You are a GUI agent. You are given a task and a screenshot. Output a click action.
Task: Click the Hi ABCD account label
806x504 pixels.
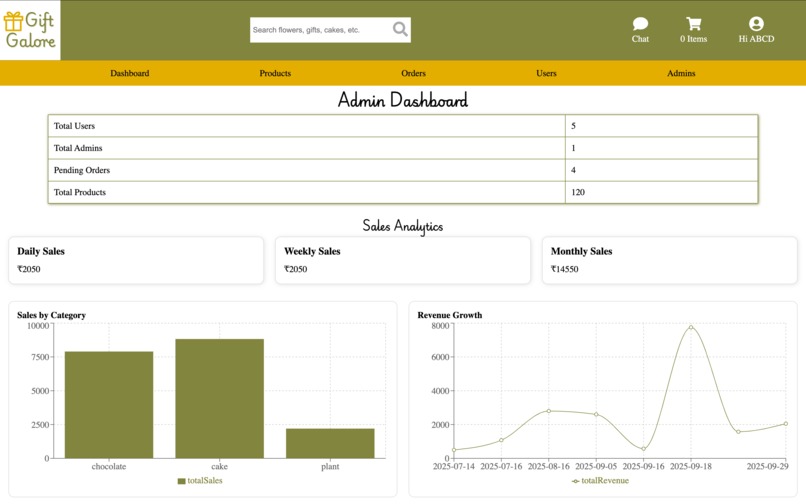coord(756,39)
